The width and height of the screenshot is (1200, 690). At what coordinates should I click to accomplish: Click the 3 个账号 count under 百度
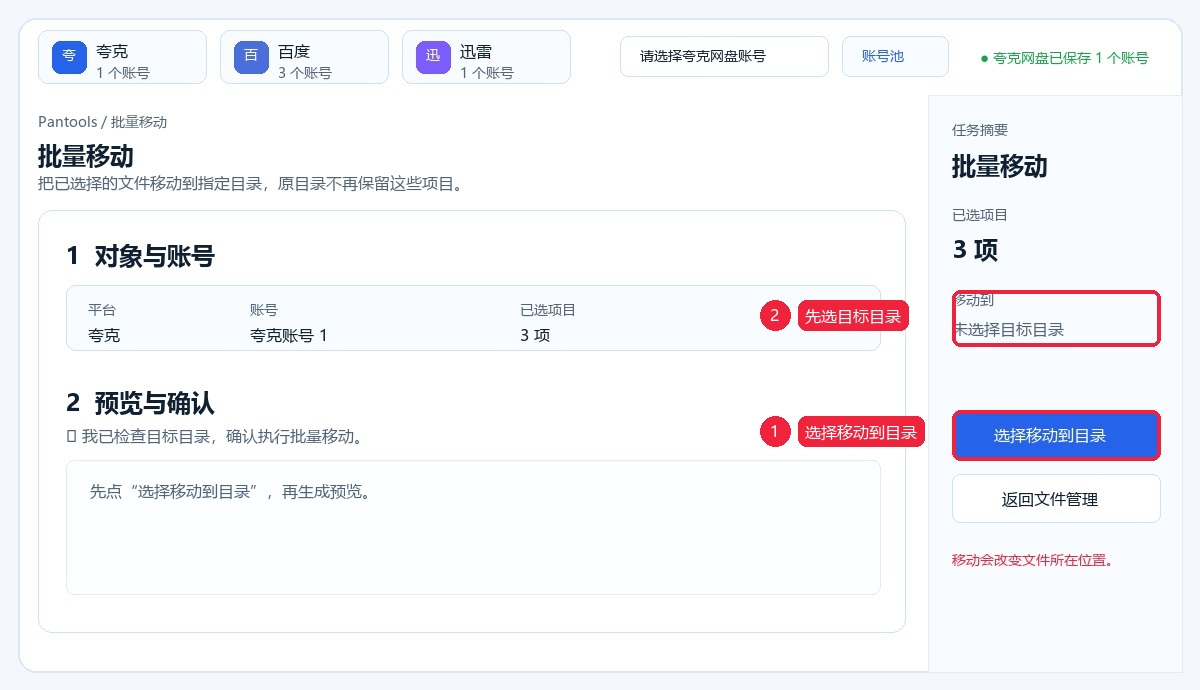click(x=305, y=73)
